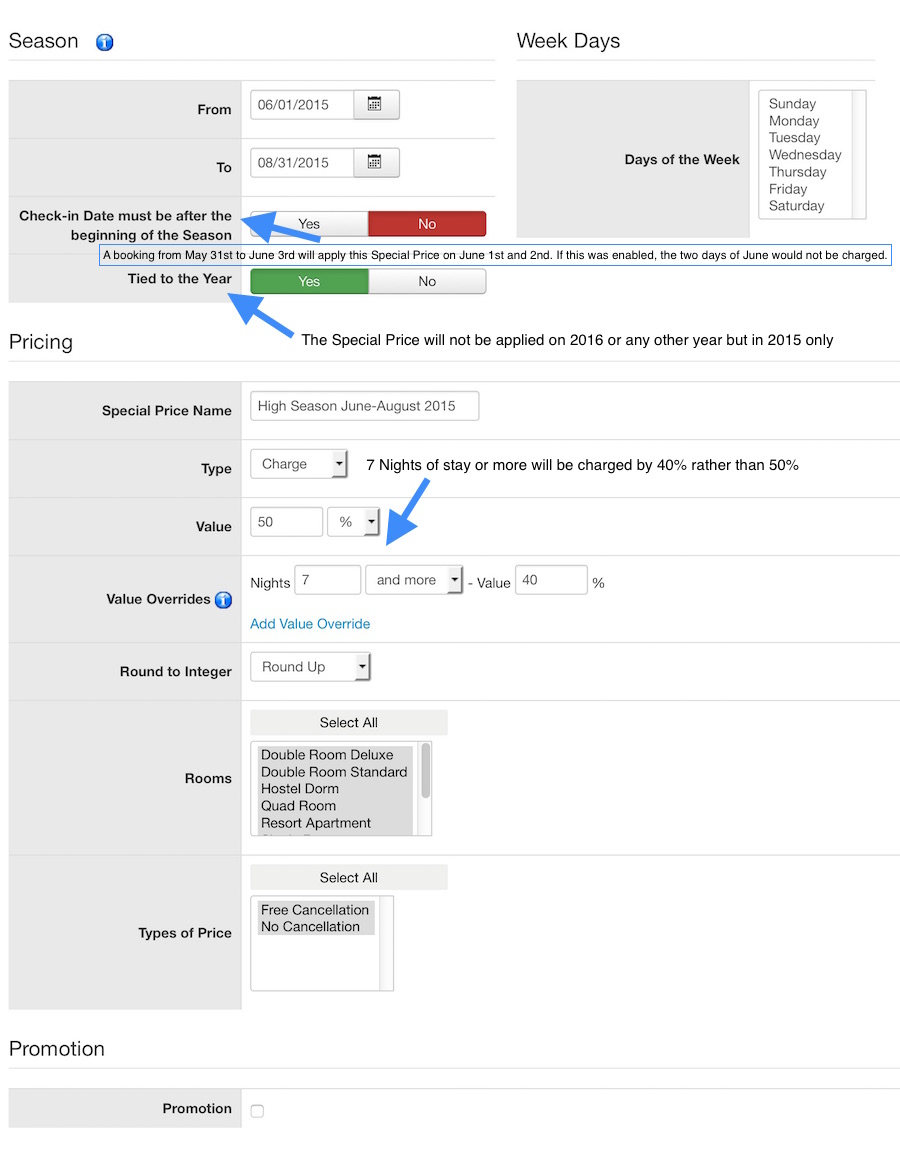This screenshot has height=1153, width=900.
Task: Click the Rooms list scrollbar
Action: click(x=426, y=770)
